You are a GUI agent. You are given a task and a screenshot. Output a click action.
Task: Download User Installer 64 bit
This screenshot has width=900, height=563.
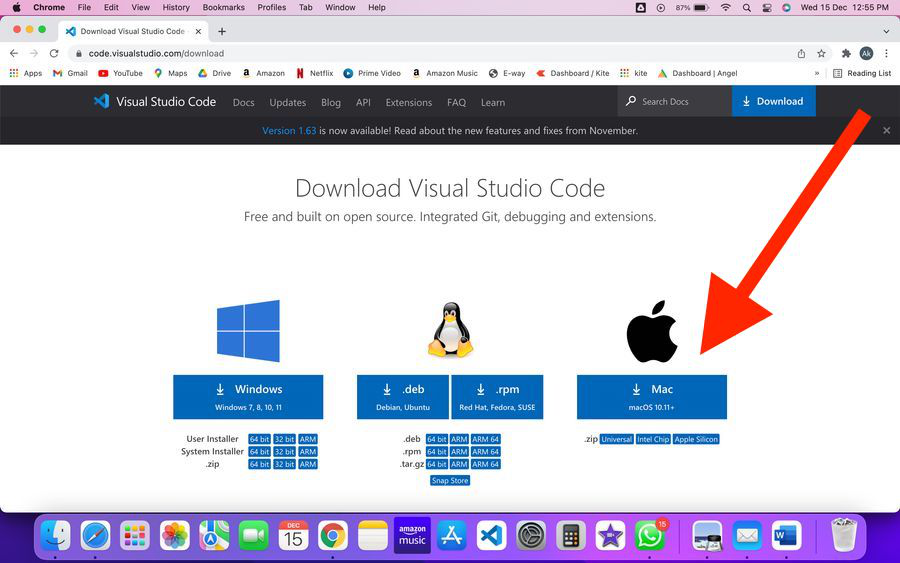[x=259, y=439]
